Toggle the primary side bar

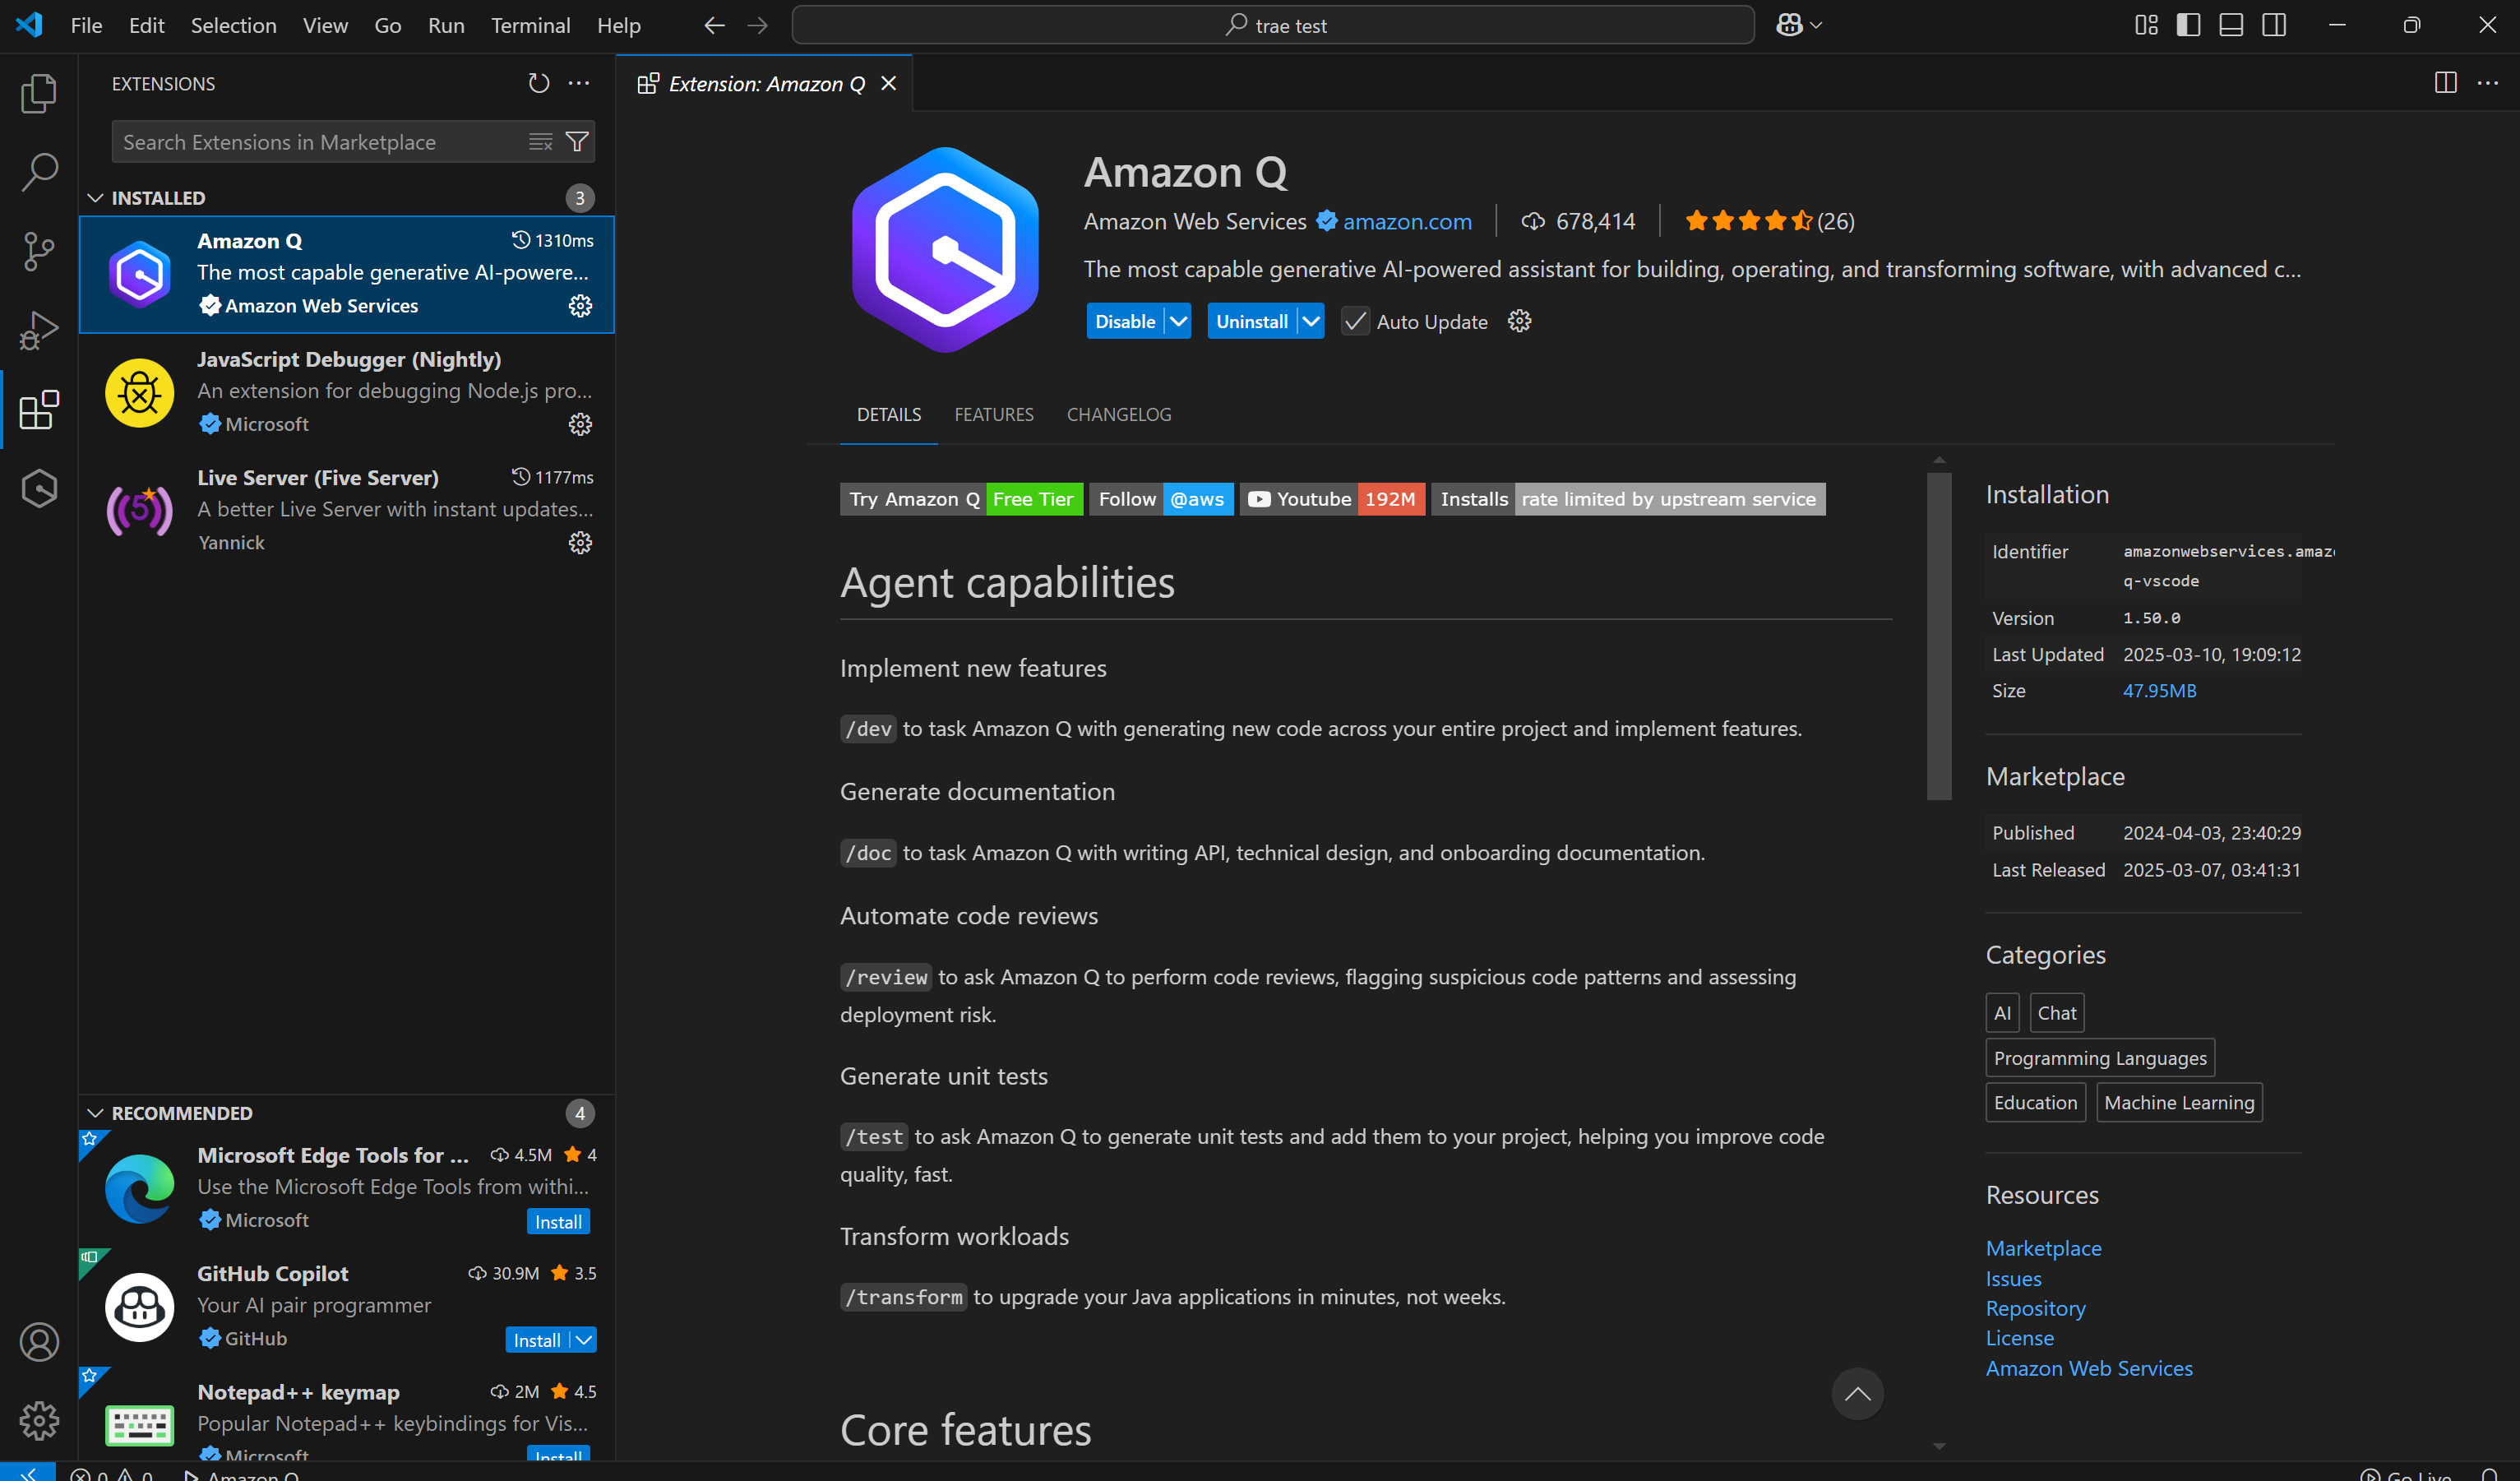tap(2188, 25)
